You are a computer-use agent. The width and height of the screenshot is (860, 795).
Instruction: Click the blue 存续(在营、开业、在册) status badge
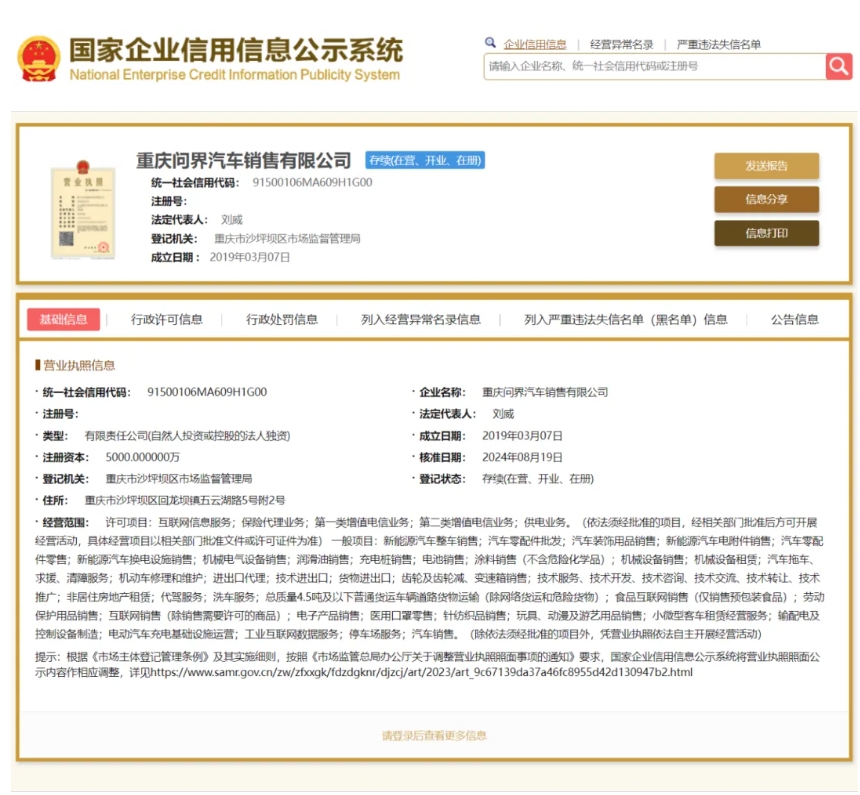[425, 160]
